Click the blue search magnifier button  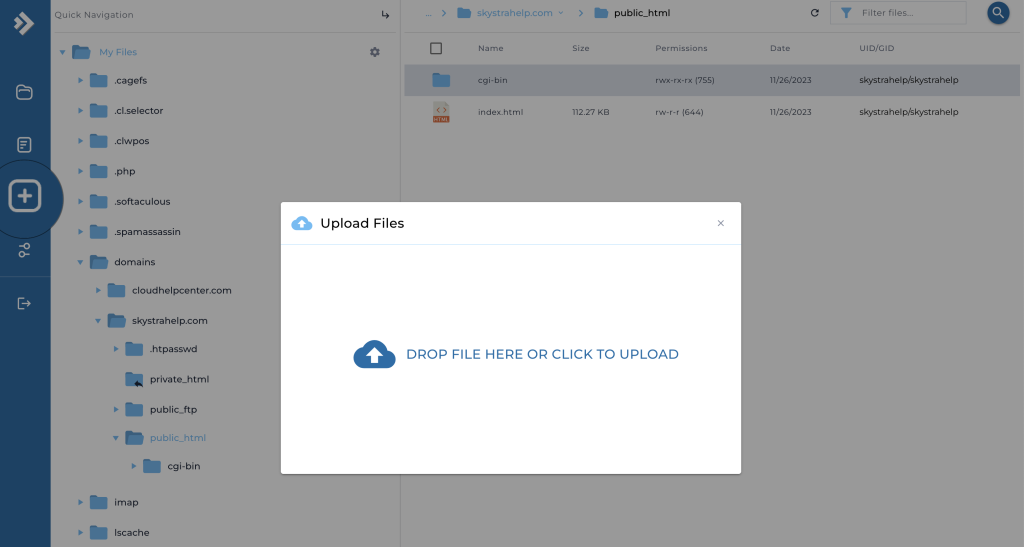click(x=997, y=13)
